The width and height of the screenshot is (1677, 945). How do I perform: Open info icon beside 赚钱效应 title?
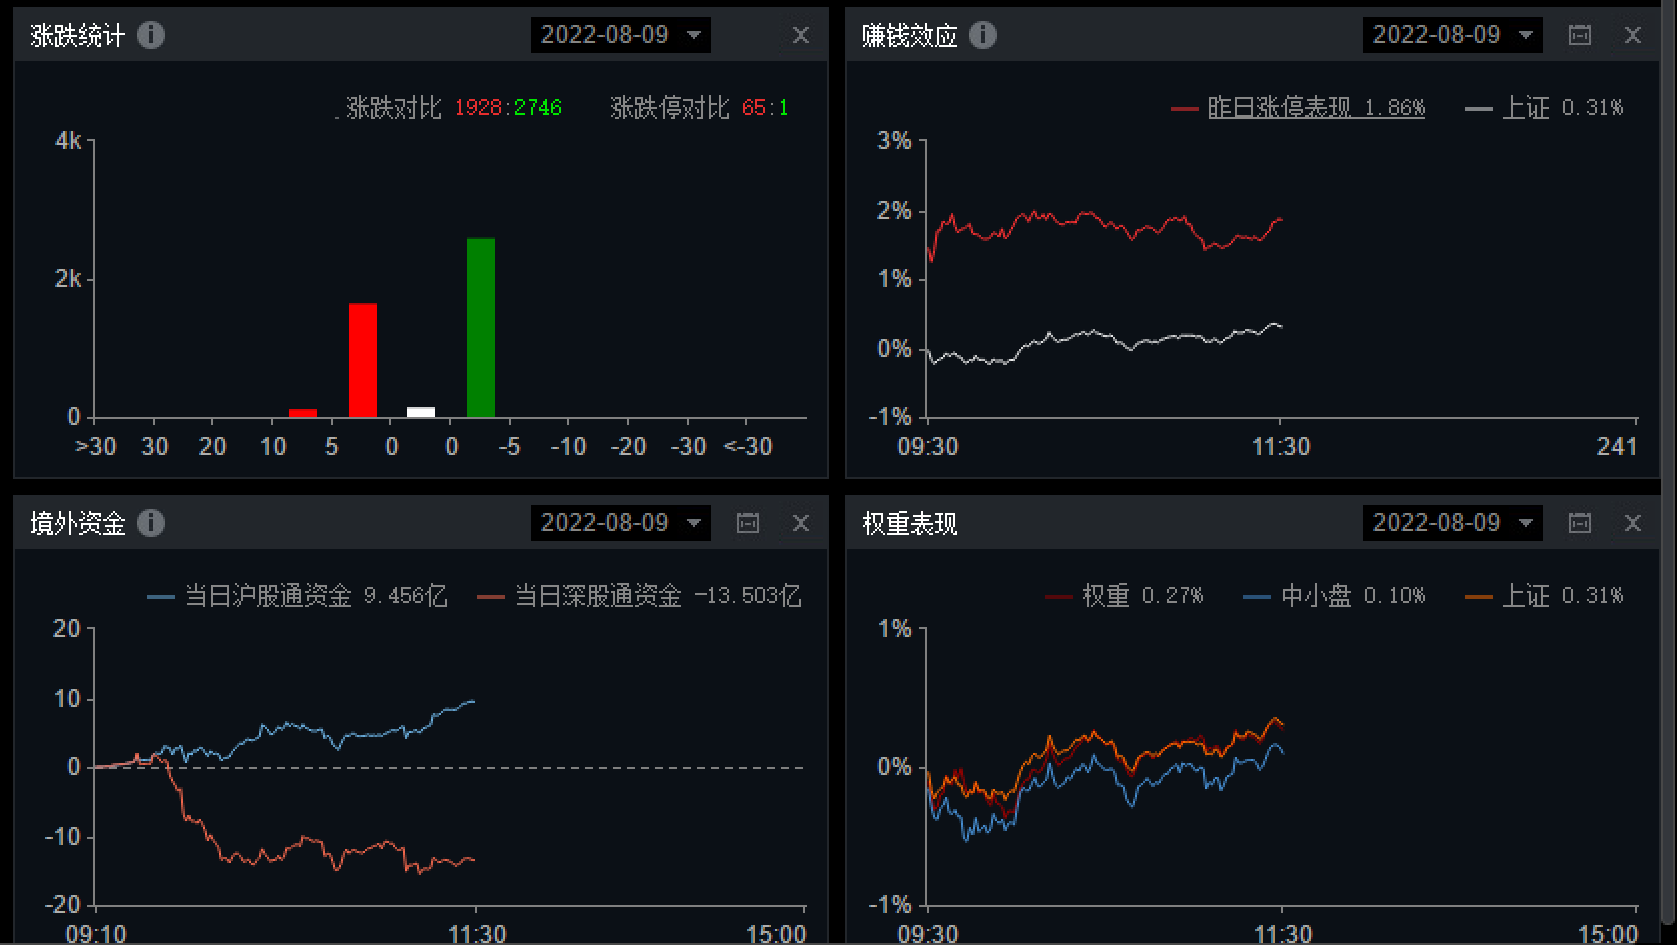[x=983, y=35]
